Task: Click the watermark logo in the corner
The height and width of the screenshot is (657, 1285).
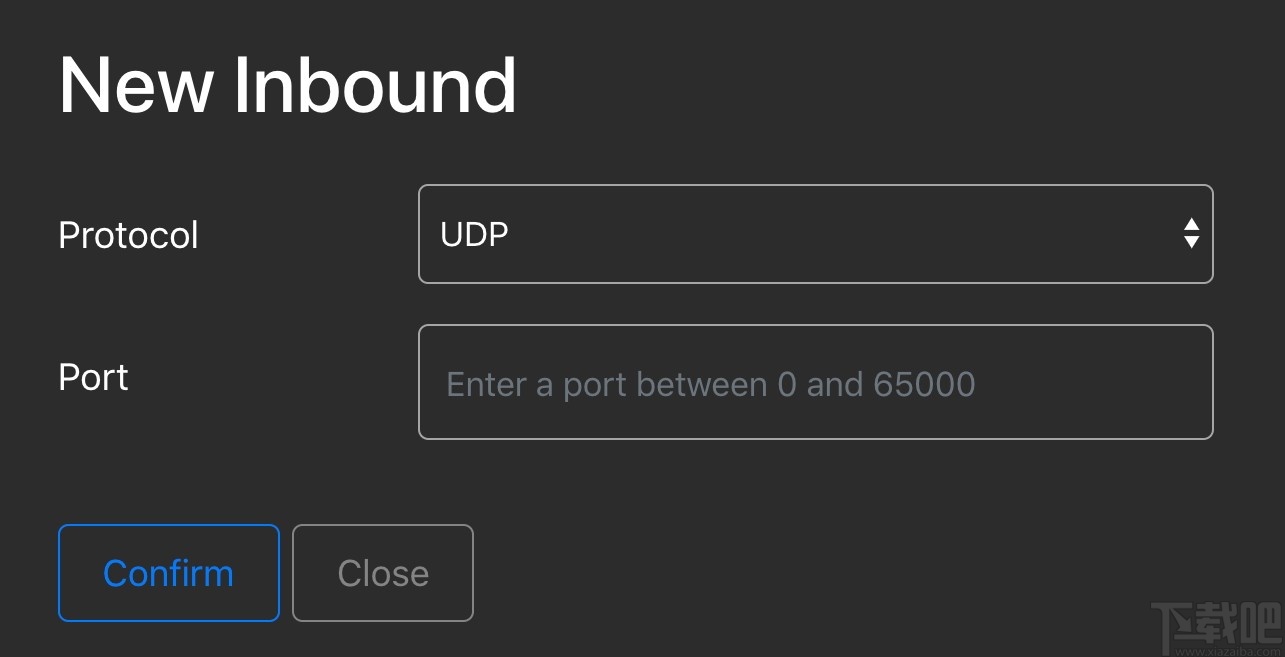Action: tap(1215, 627)
